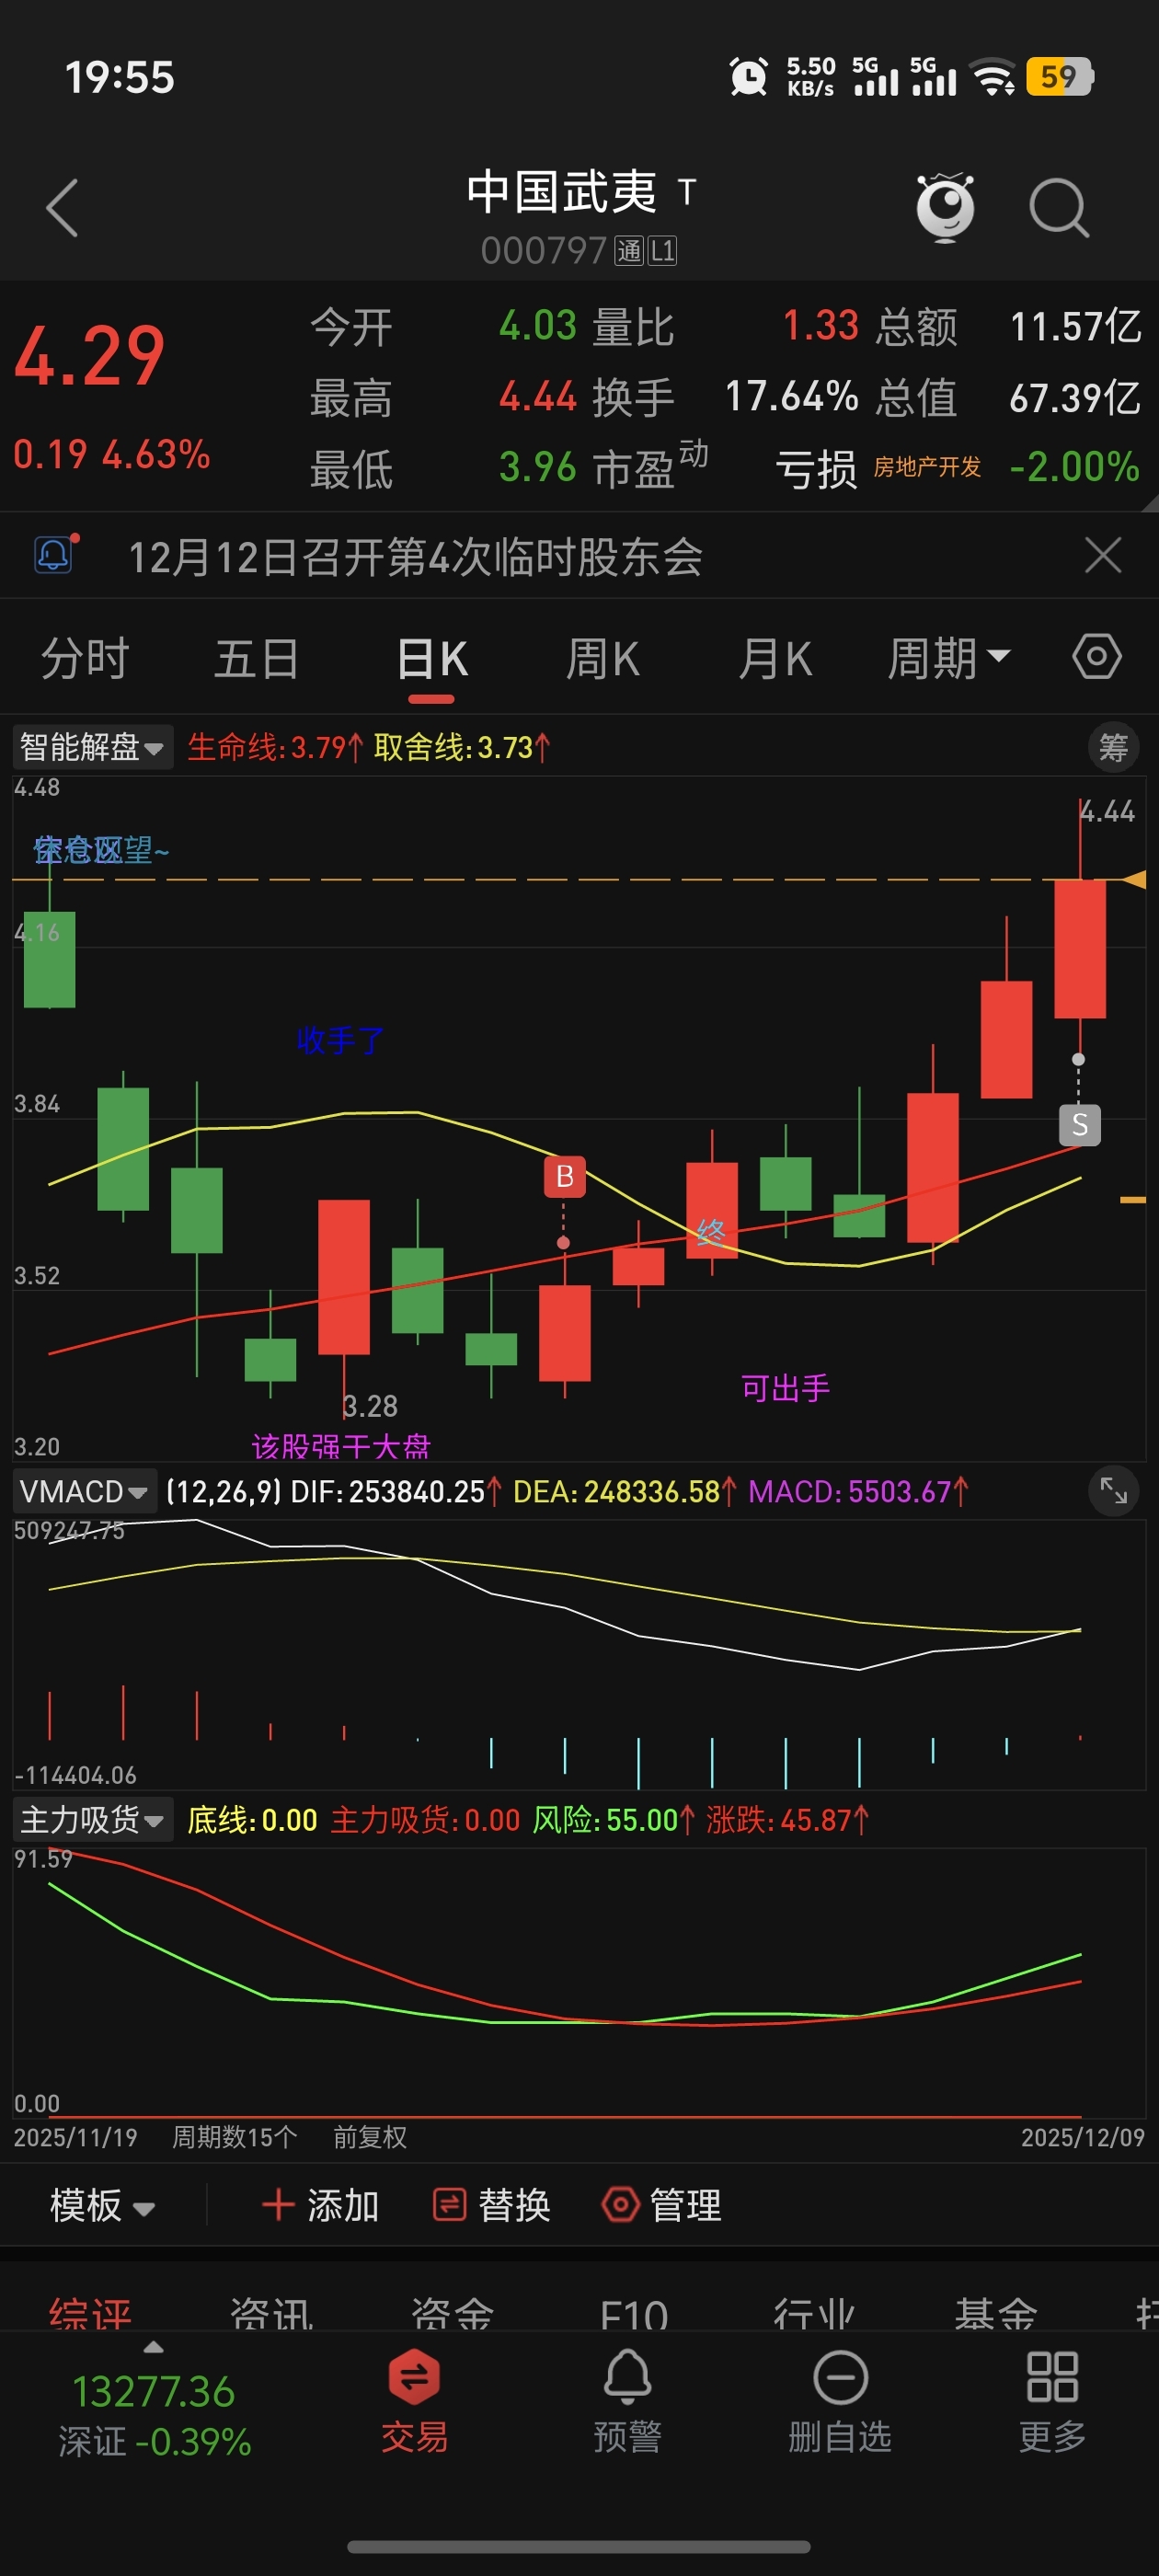Open the 周期 period dropdown
The width and height of the screenshot is (1159, 2576).
[949, 659]
